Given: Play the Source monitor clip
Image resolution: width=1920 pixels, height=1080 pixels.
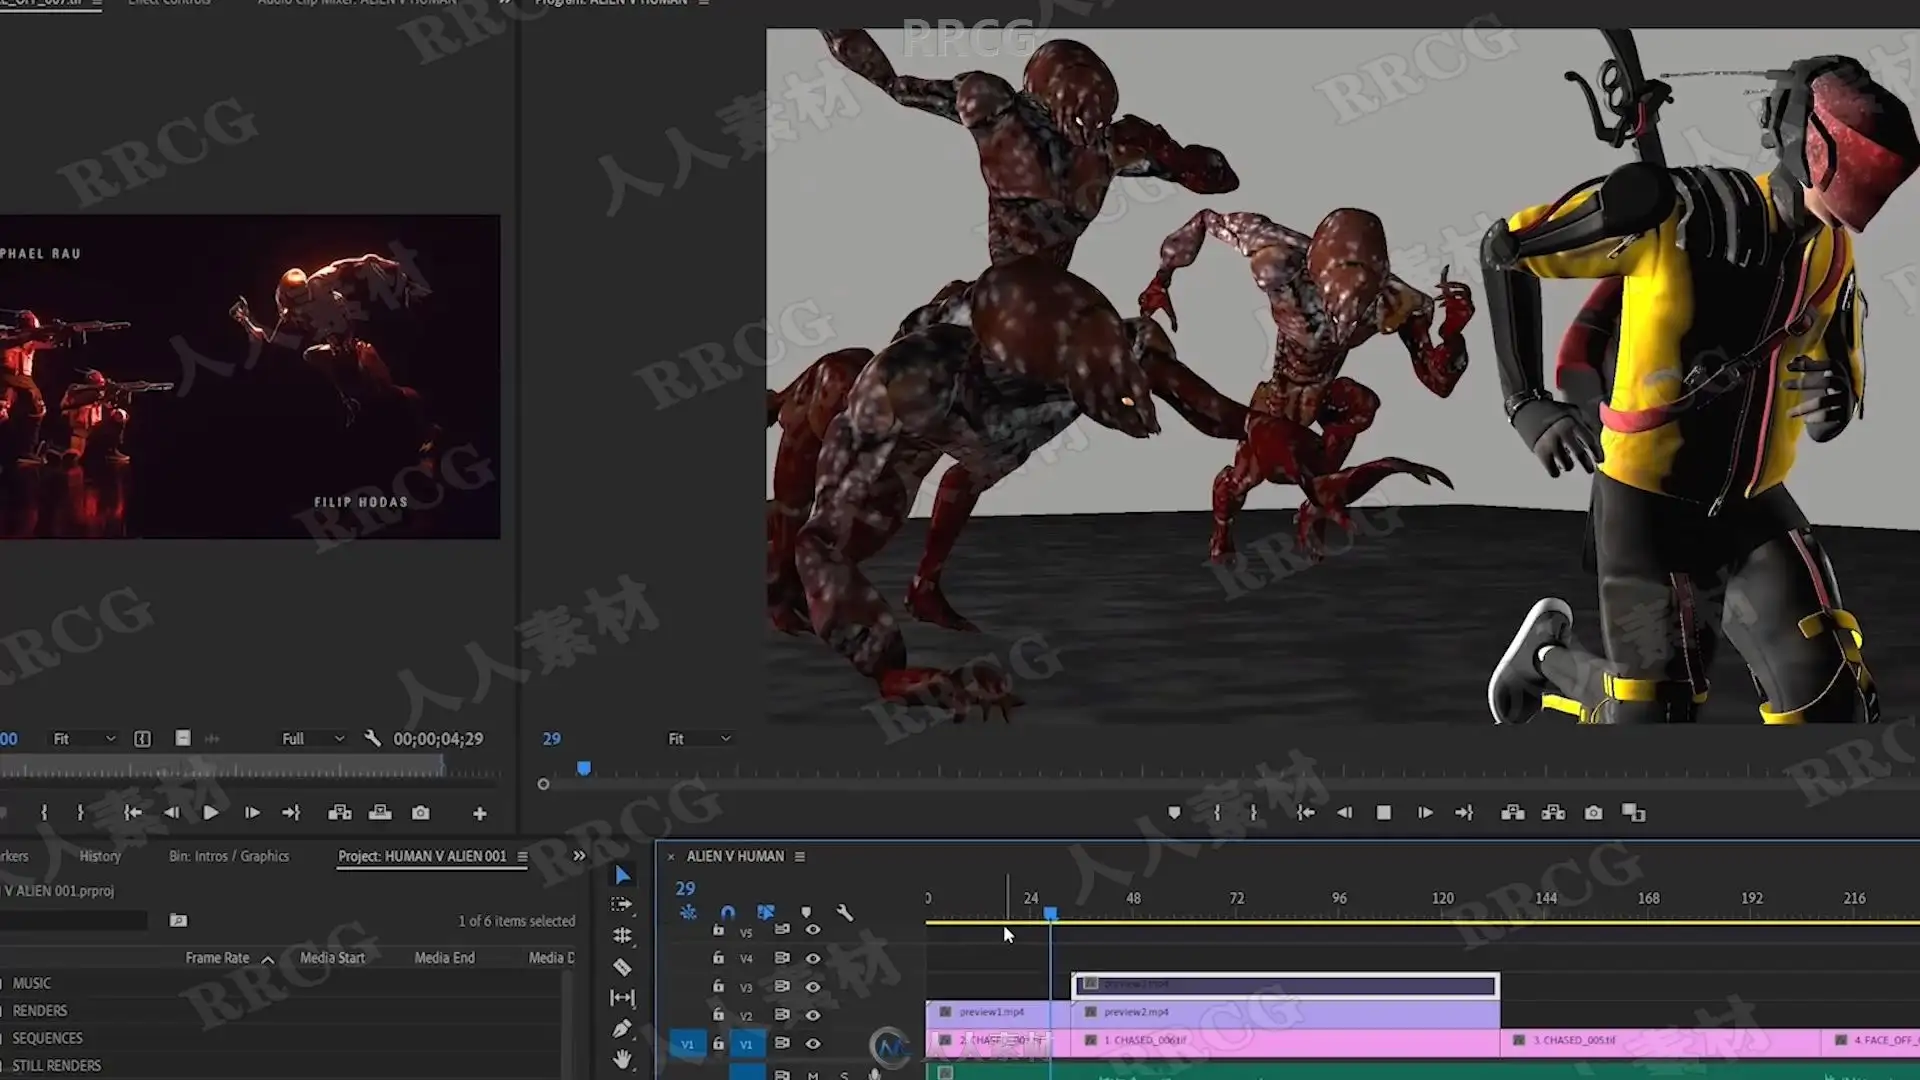Looking at the screenshot, I should coord(210,813).
